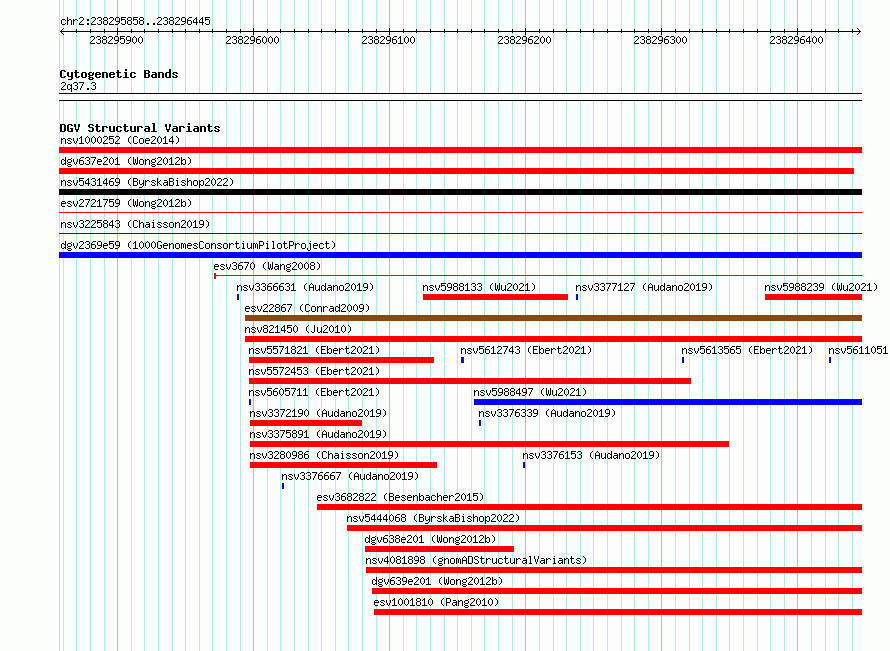
Task: Click red nsv5571821 (Ebert2021) bar
Action: click(341, 360)
